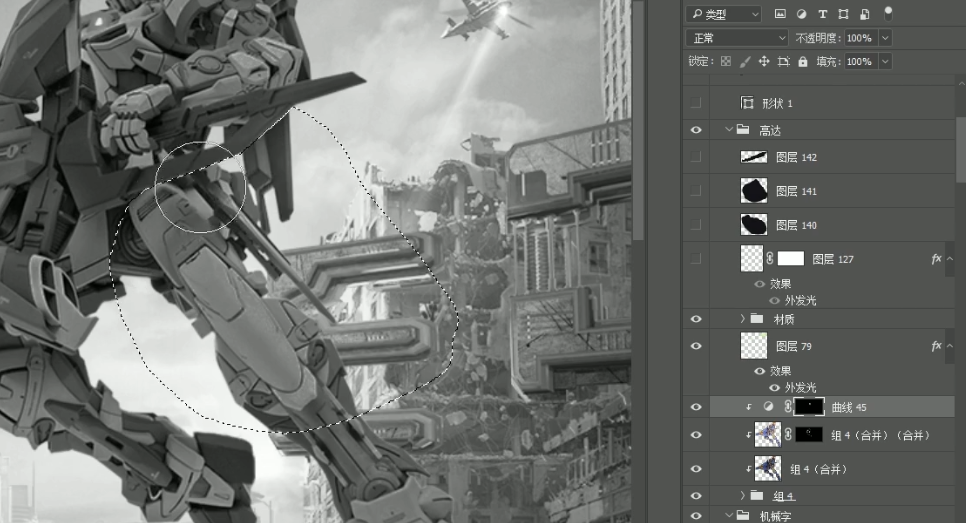Click the 机械字 group folder icon
The image size is (966, 523).
(743, 516)
